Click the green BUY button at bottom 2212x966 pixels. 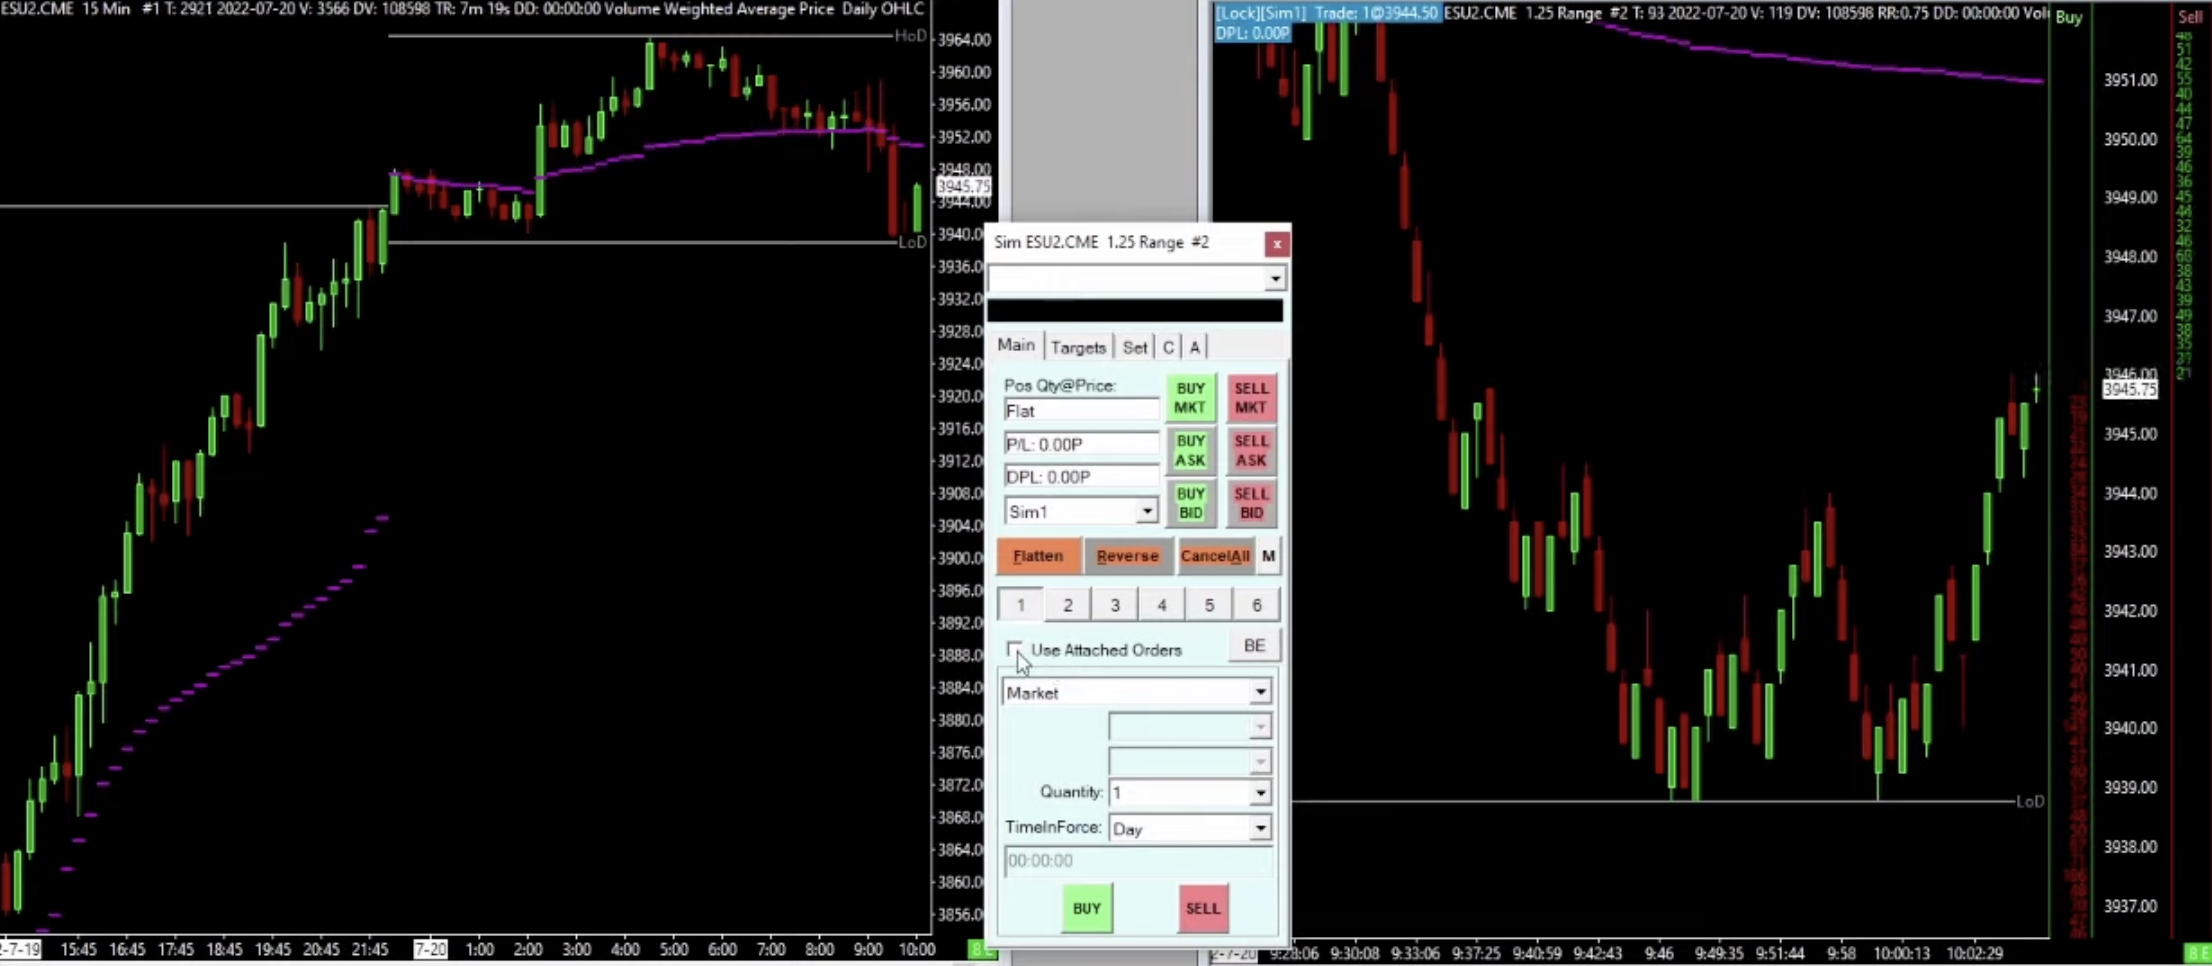click(x=1086, y=908)
